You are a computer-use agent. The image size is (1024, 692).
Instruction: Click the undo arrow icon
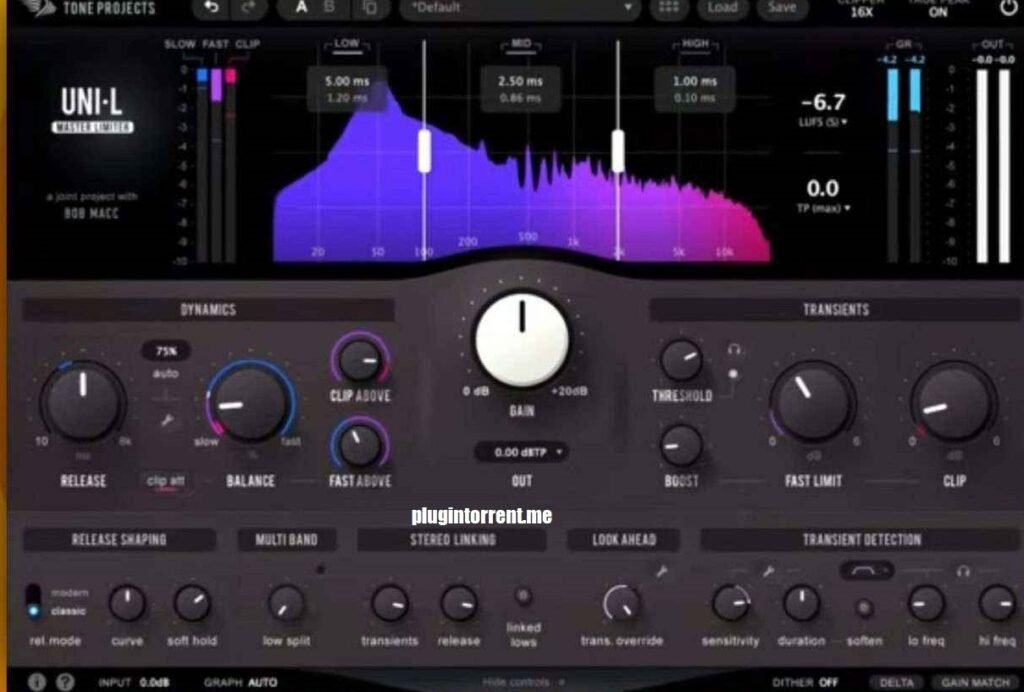click(210, 8)
